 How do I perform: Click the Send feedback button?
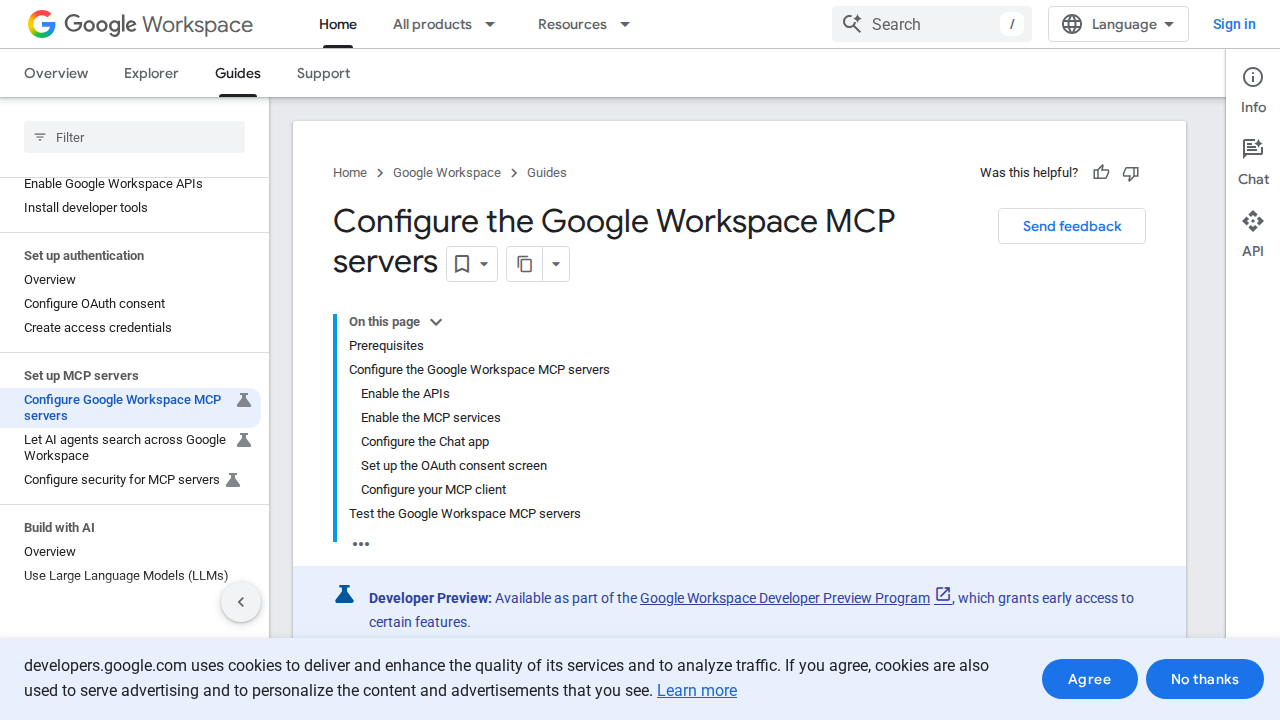tap(1072, 226)
